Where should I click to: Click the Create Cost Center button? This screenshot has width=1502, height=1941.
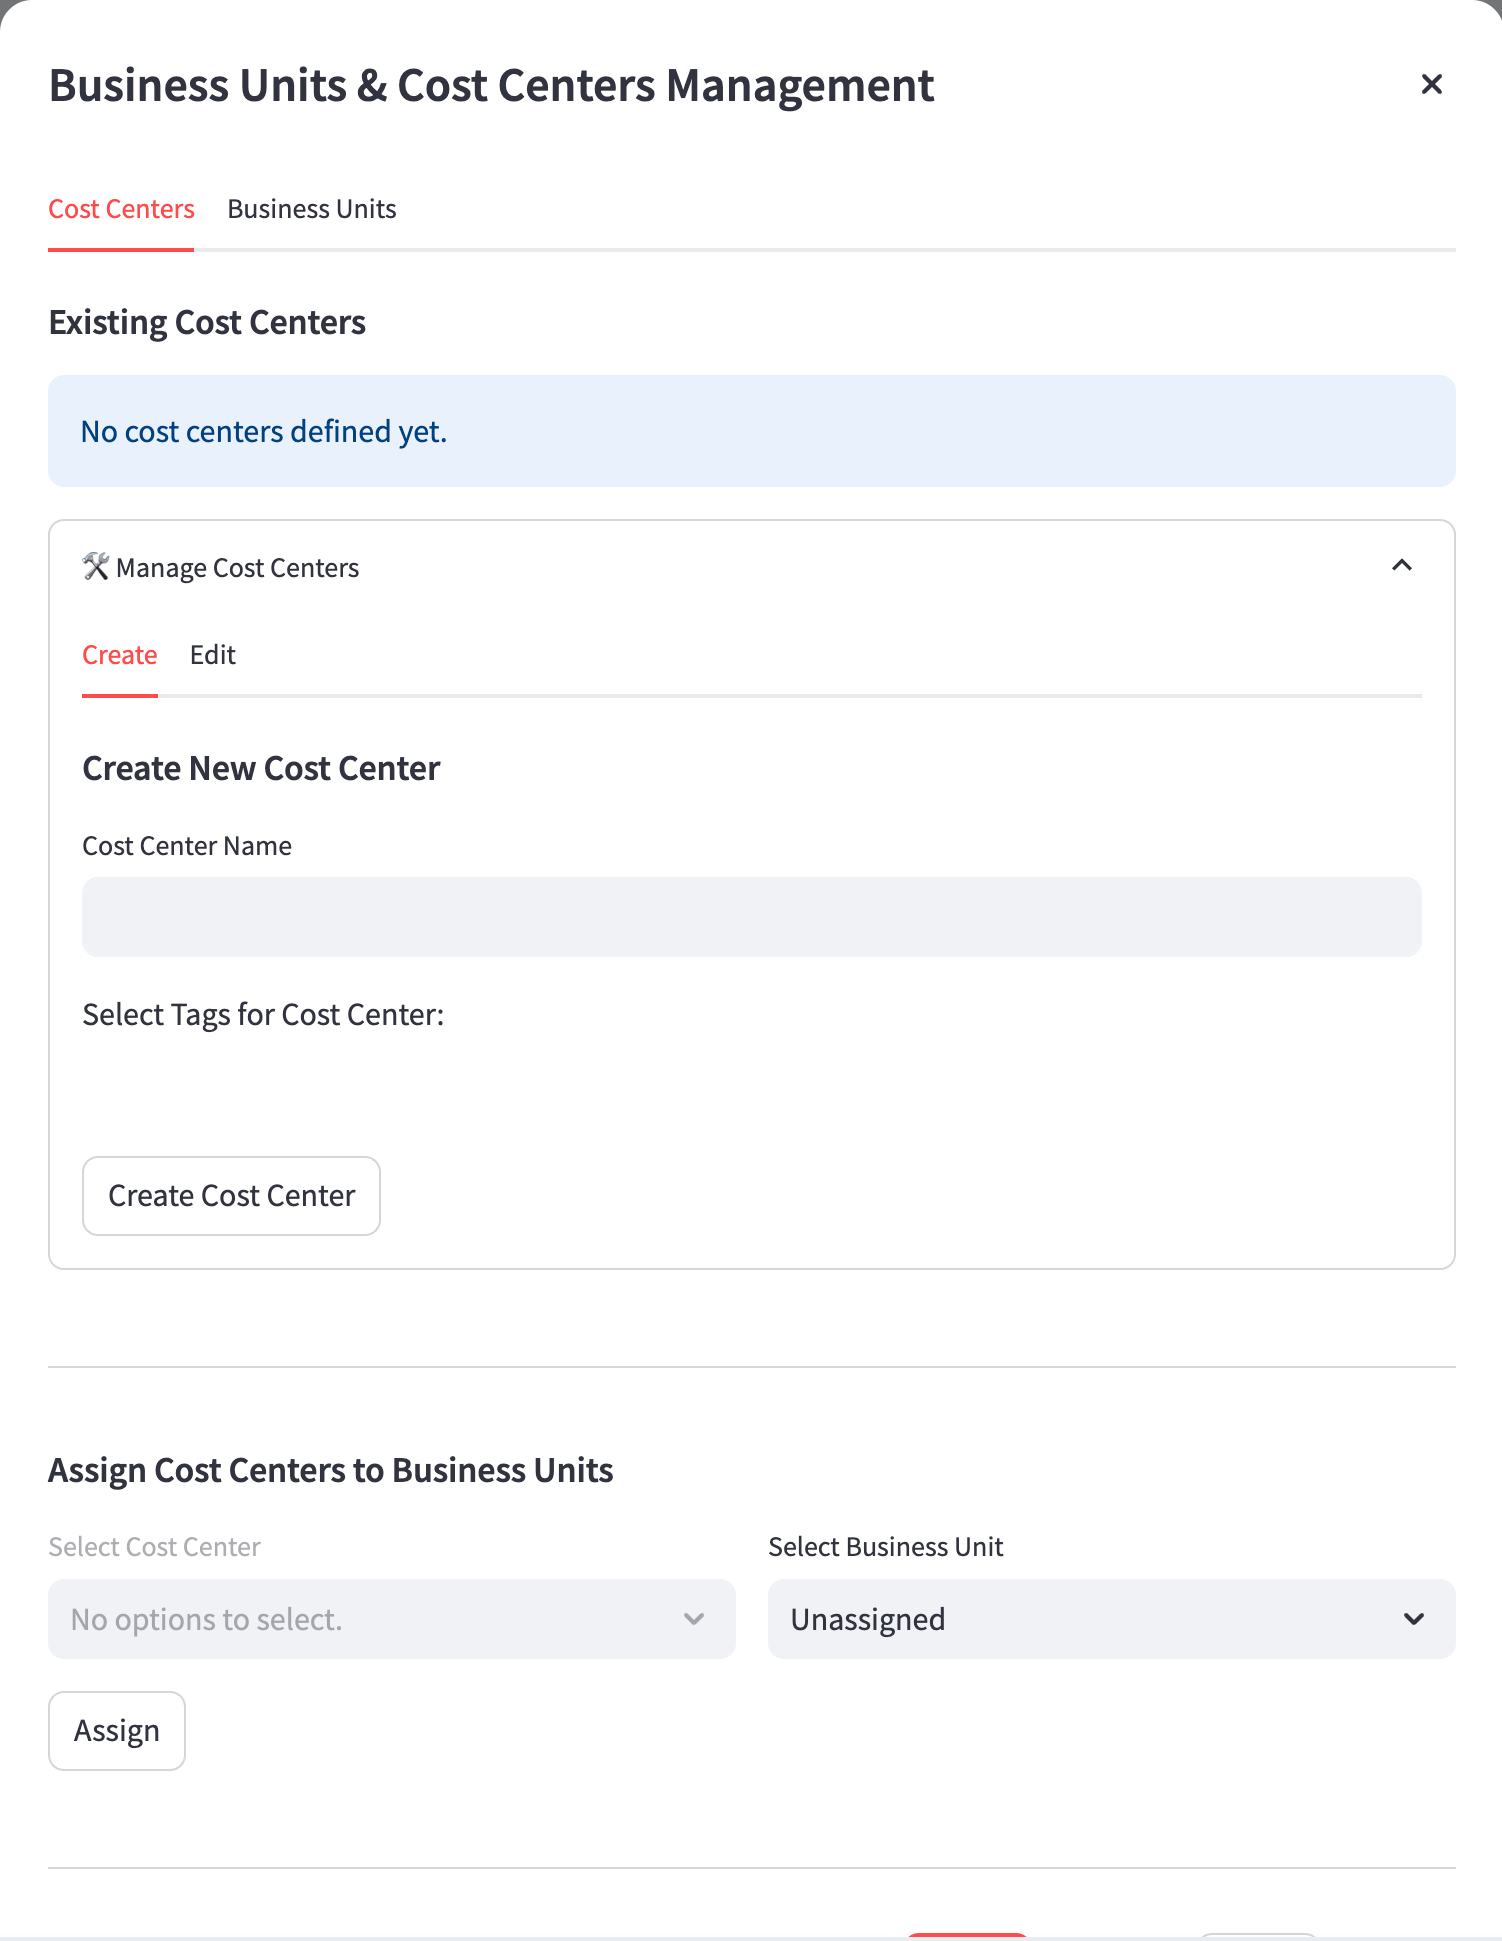click(231, 1195)
